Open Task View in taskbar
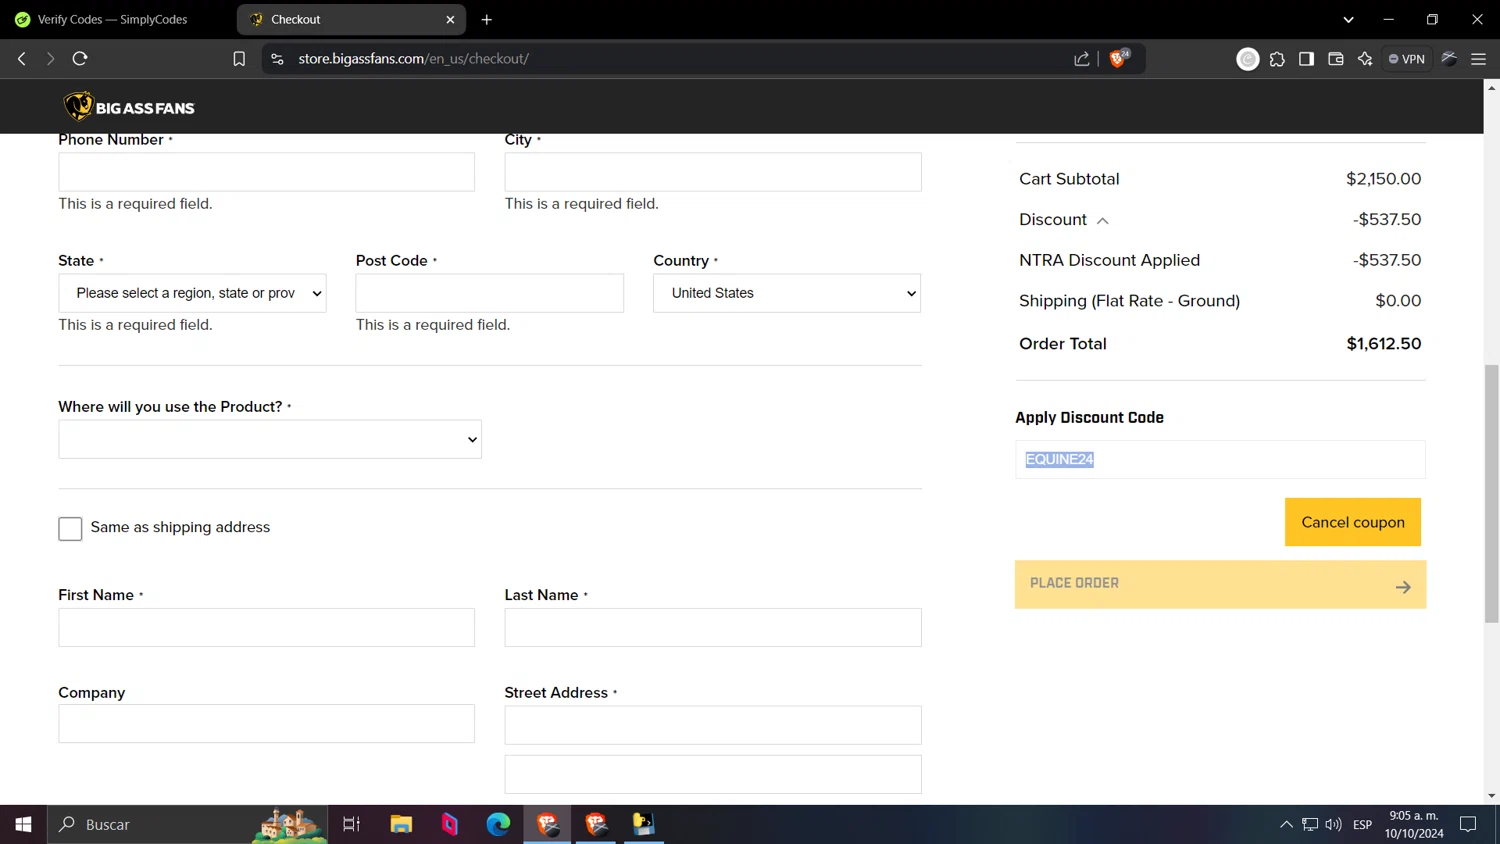1500x844 pixels. click(x=351, y=824)
